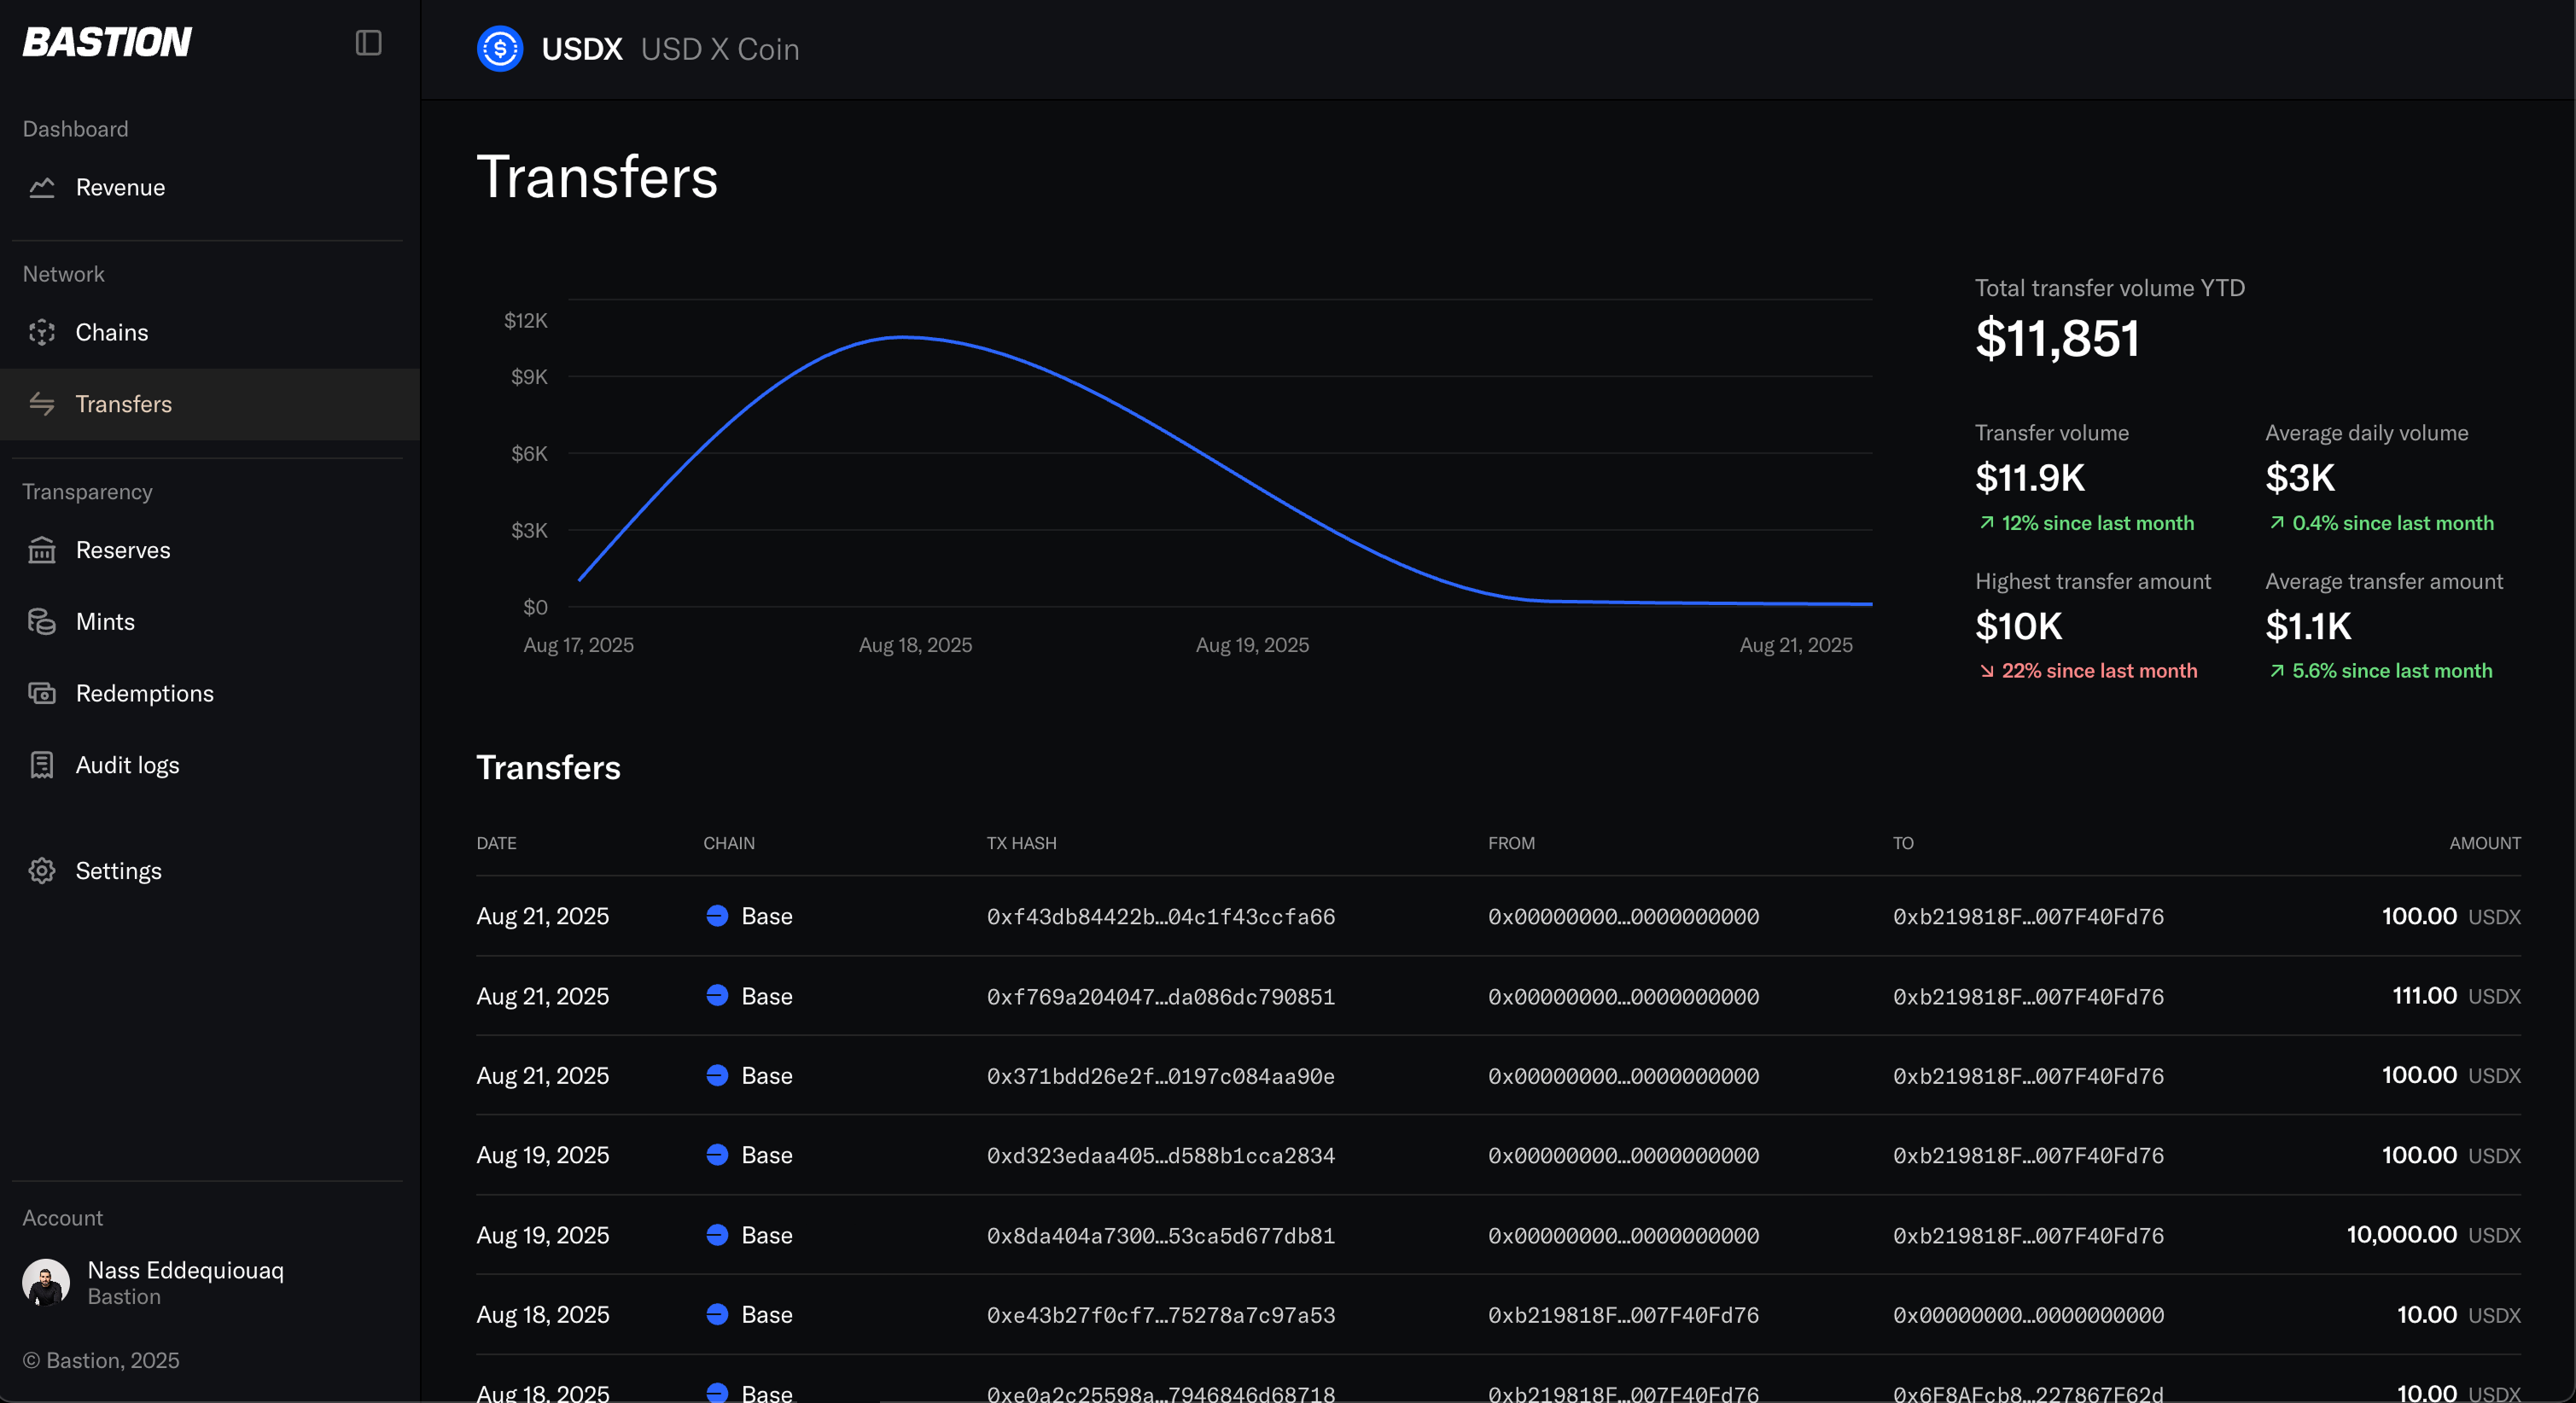The width and height of the screenshot is (2576, 1403).
Task: Go to Audit logs page
Action: coord(127,765)
